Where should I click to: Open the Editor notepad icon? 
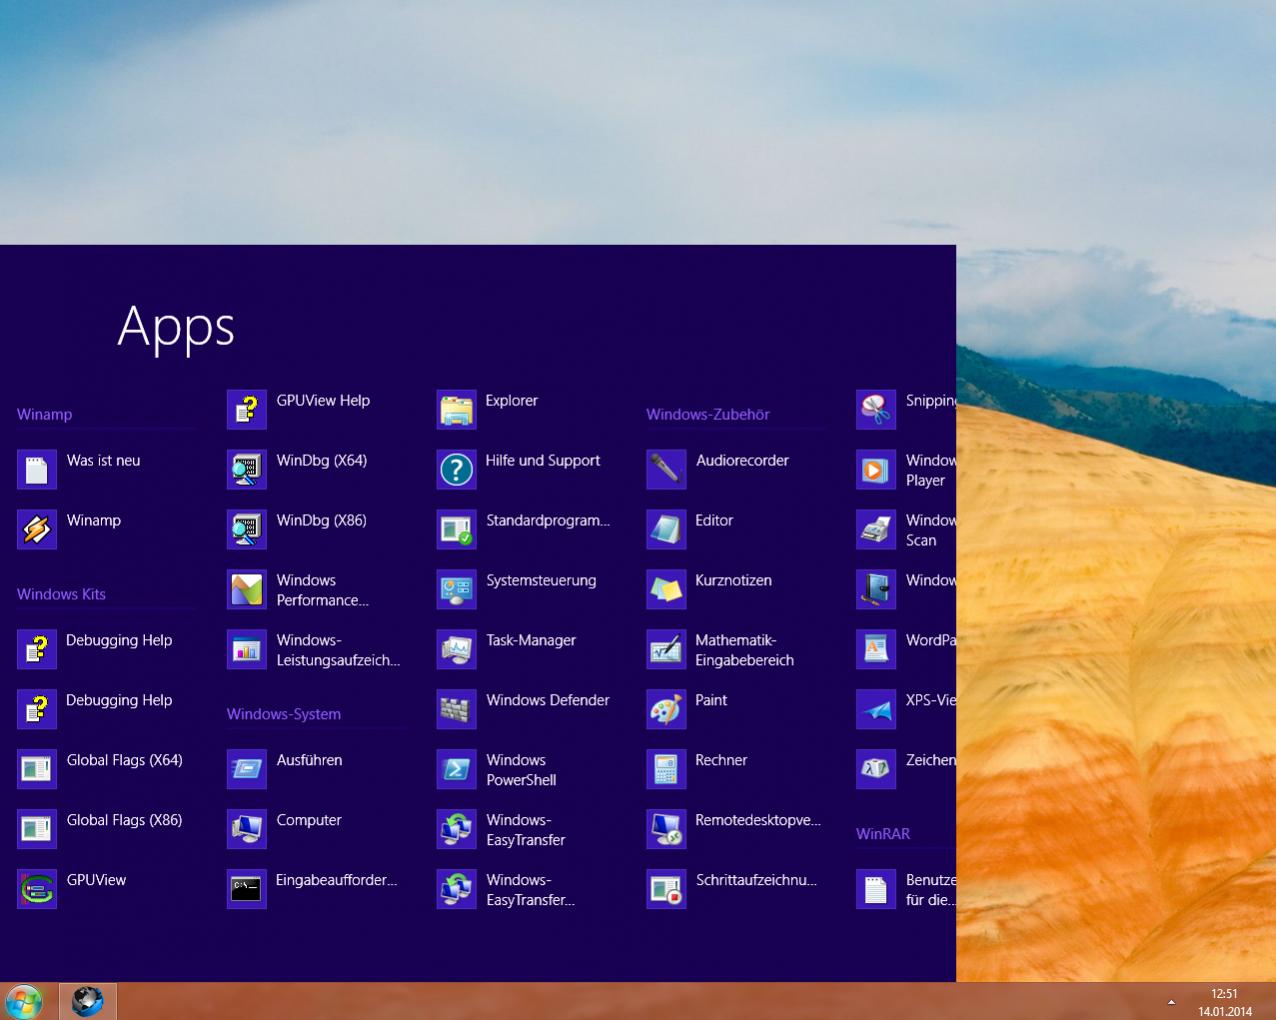pyautogui.click(x=666, y=529)
